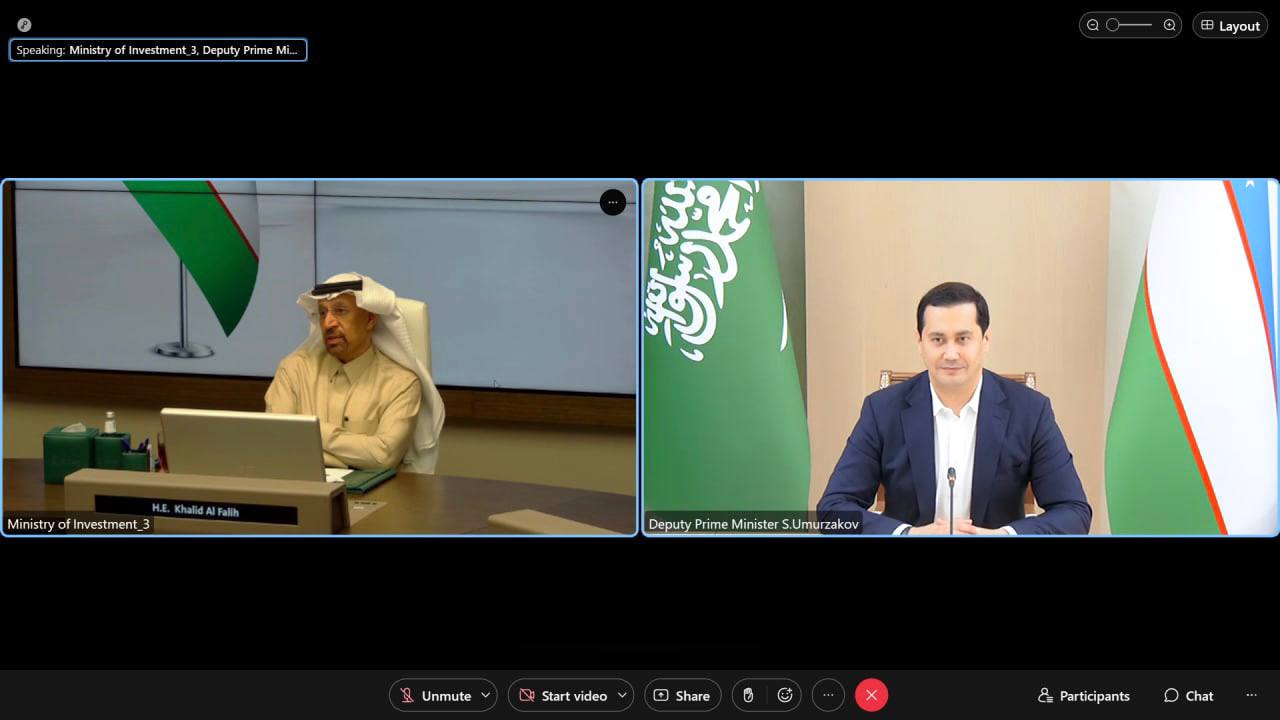Click the meeting info icon at top left
The height and width of the screenshot is (720, 1280).
point(24,25)
